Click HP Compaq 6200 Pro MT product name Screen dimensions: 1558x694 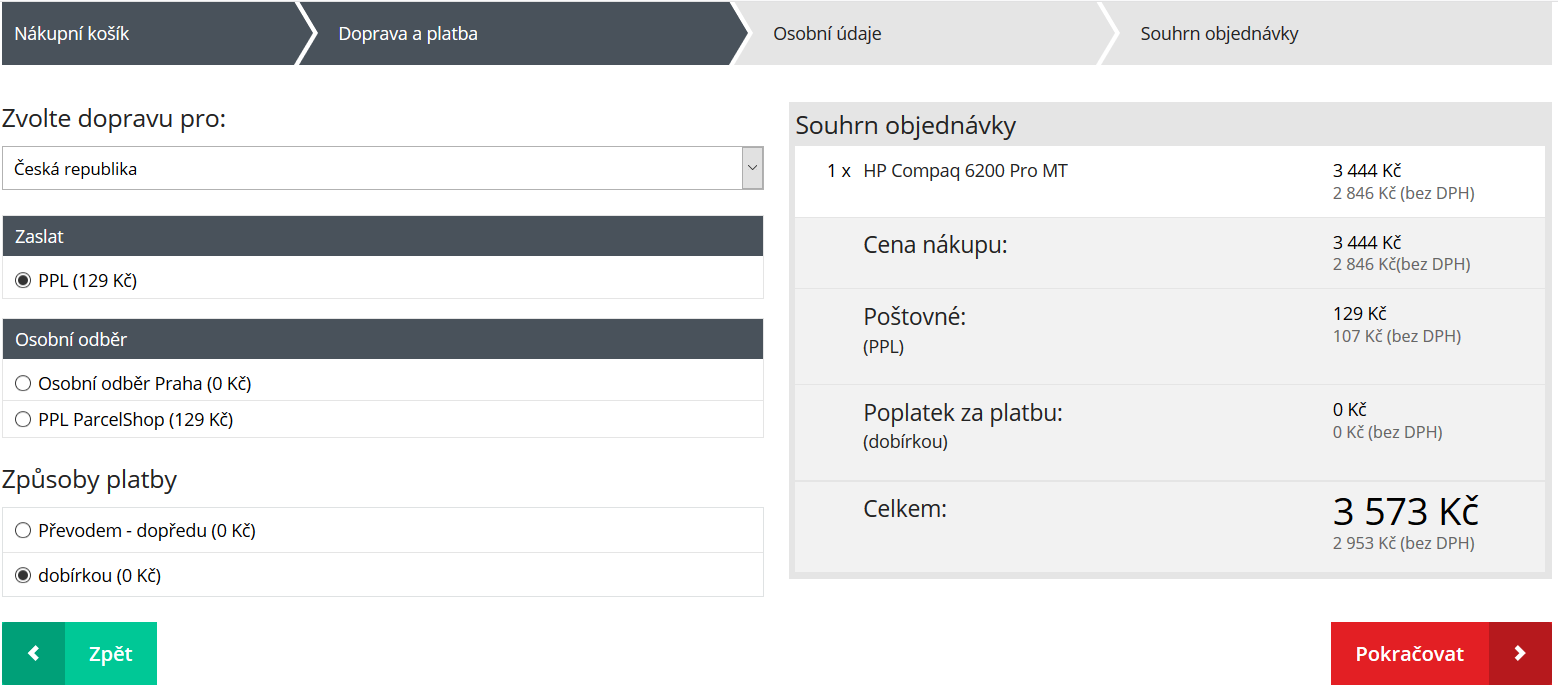tap(965, 171)
